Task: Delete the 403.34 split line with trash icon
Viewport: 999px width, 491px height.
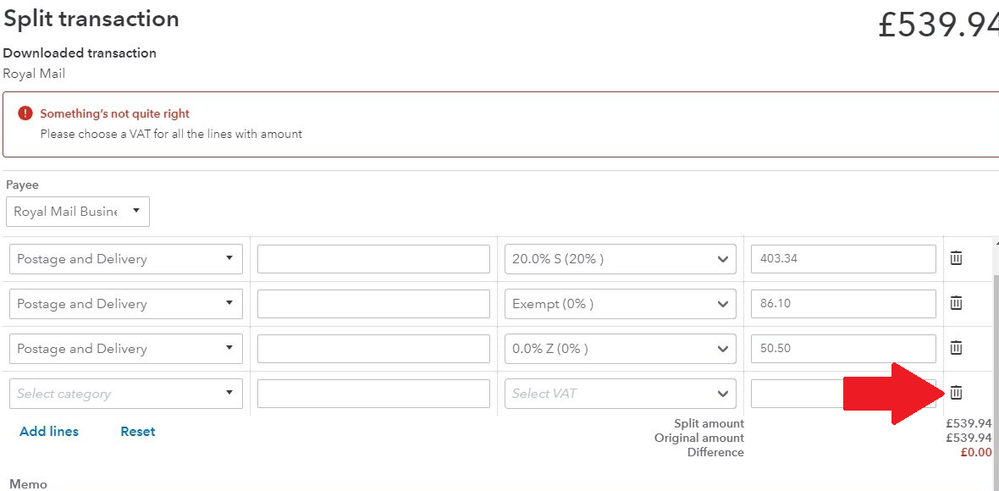Action: 956,259
